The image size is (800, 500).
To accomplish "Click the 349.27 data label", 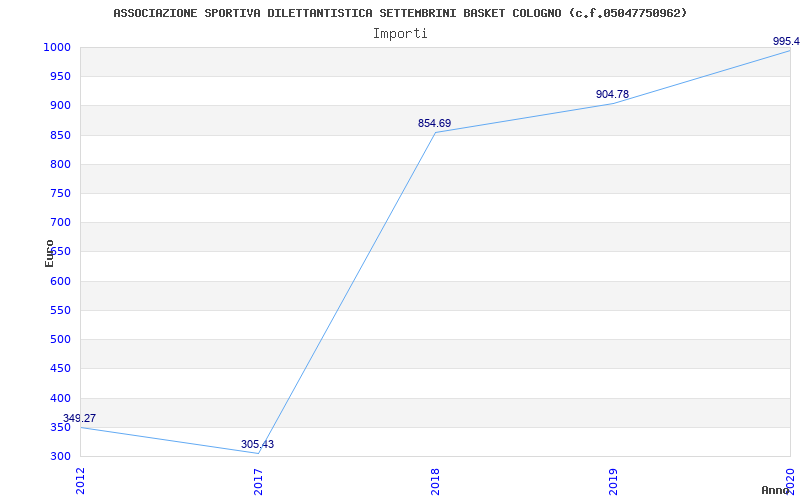I will (80, 418).
